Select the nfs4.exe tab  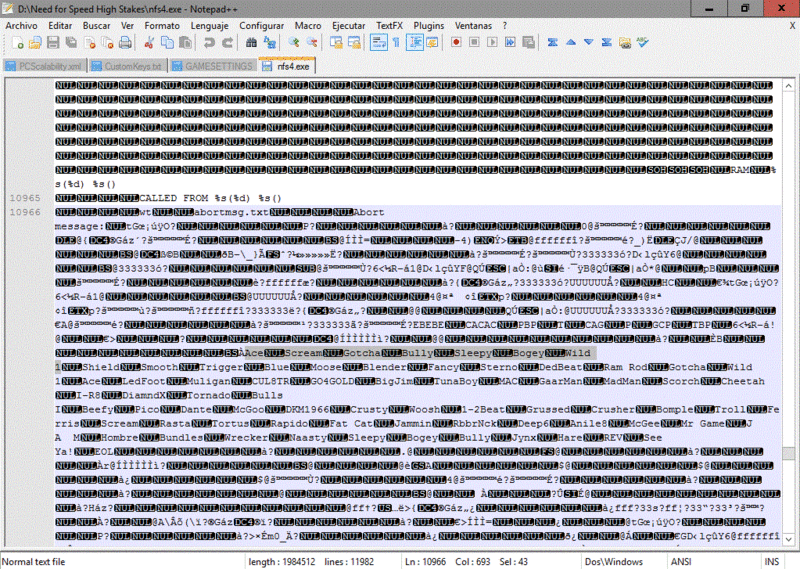pos(287,66)
